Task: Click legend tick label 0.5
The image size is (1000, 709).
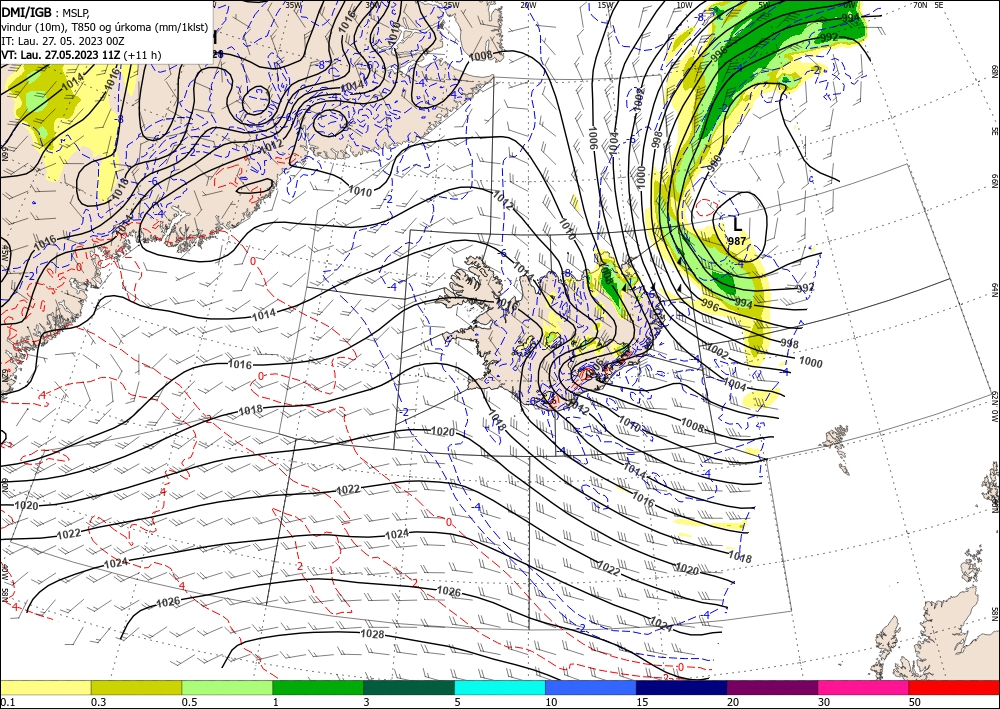Action: click(x=189, y=702)
